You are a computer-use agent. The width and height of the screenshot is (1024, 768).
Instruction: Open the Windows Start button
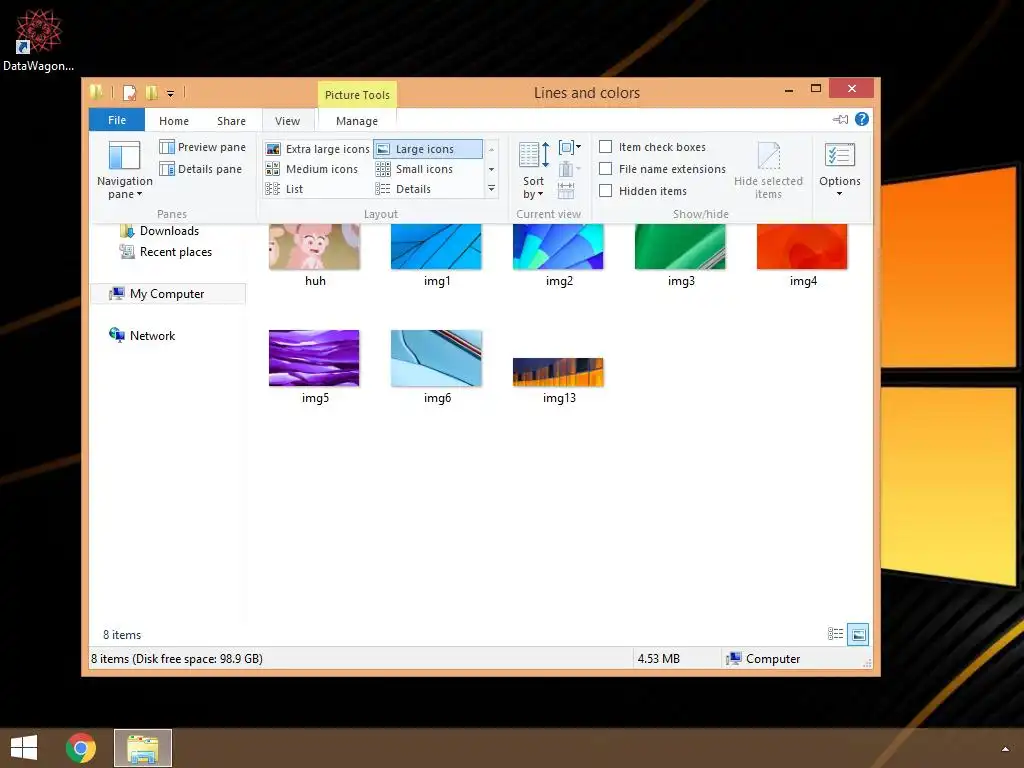[24, 748]
